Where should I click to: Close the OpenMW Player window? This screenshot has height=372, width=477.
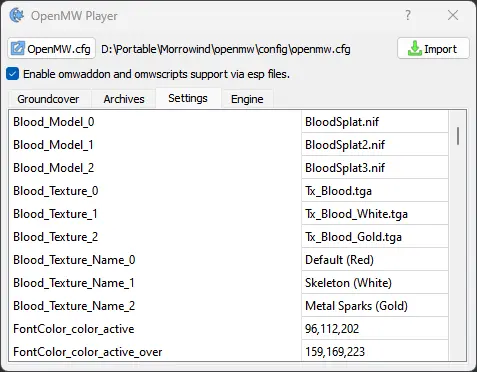(x=453, y=15)
